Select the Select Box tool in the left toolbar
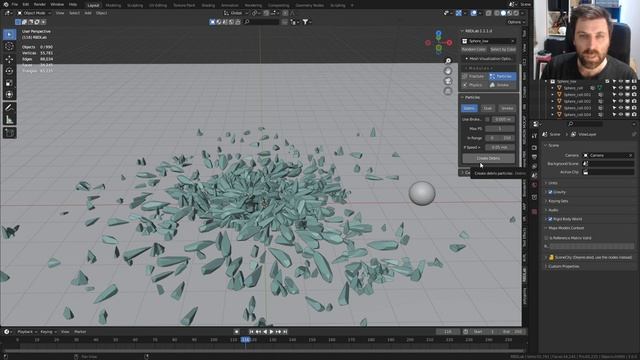 click(9, 35)
